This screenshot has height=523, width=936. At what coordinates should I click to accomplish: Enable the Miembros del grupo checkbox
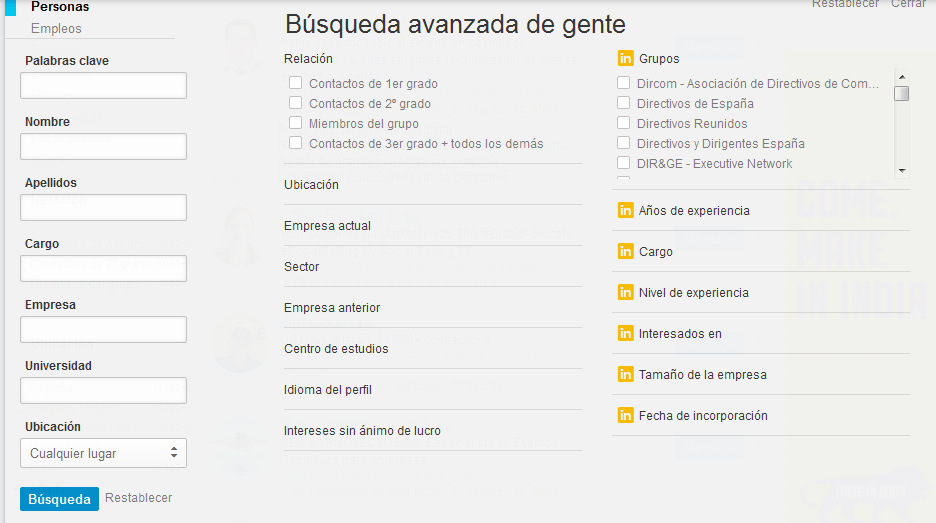[x=295, y=124]
